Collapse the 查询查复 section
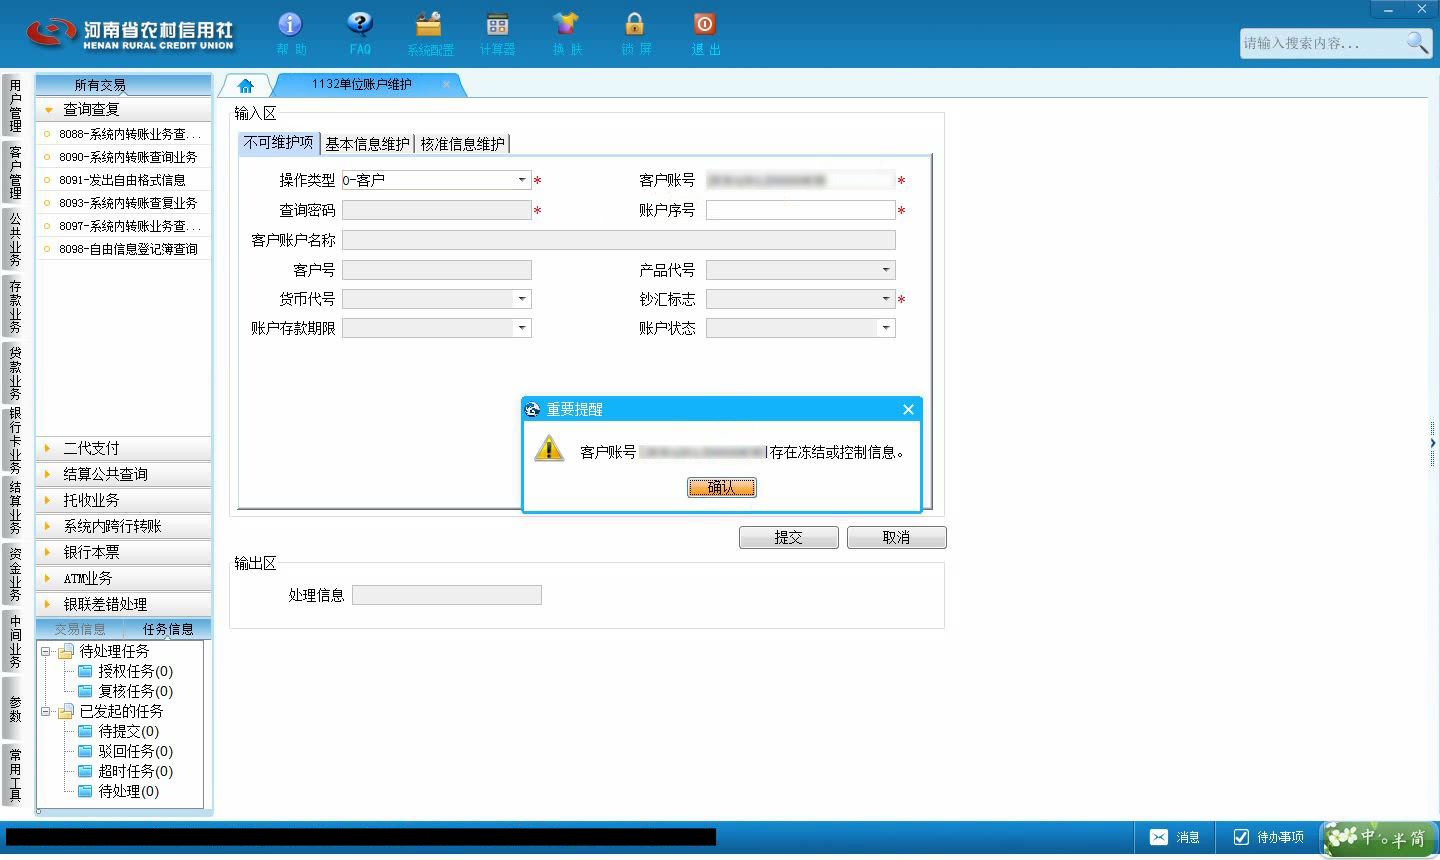Image resolution: width=1440 pixels, height=860 pixels. (x=123, y=109)
